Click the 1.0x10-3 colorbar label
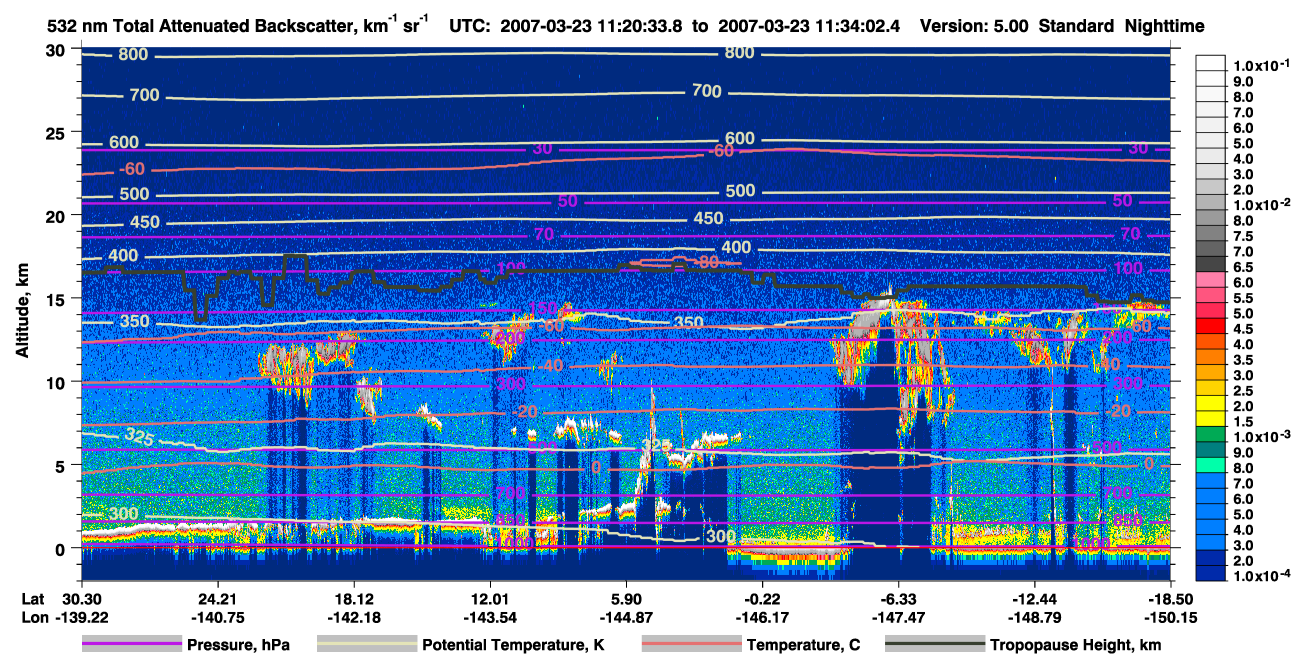The width and height of the screenshot is (1300, 667). (x=1262, y=437)
